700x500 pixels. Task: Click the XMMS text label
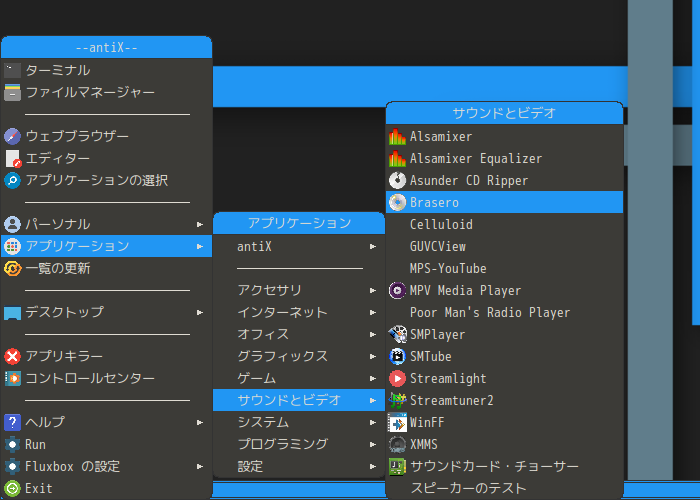pyautogui.click(x=424, y=445)
